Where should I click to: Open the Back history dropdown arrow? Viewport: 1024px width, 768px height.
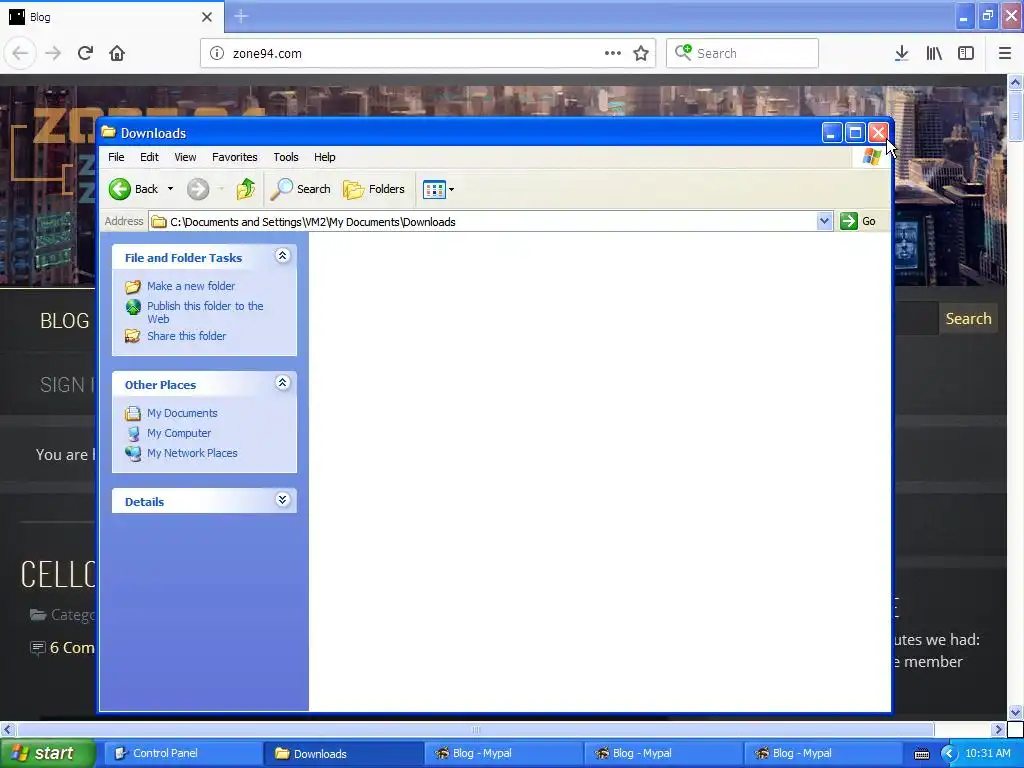pyautogui.click(x=170, y=189)
